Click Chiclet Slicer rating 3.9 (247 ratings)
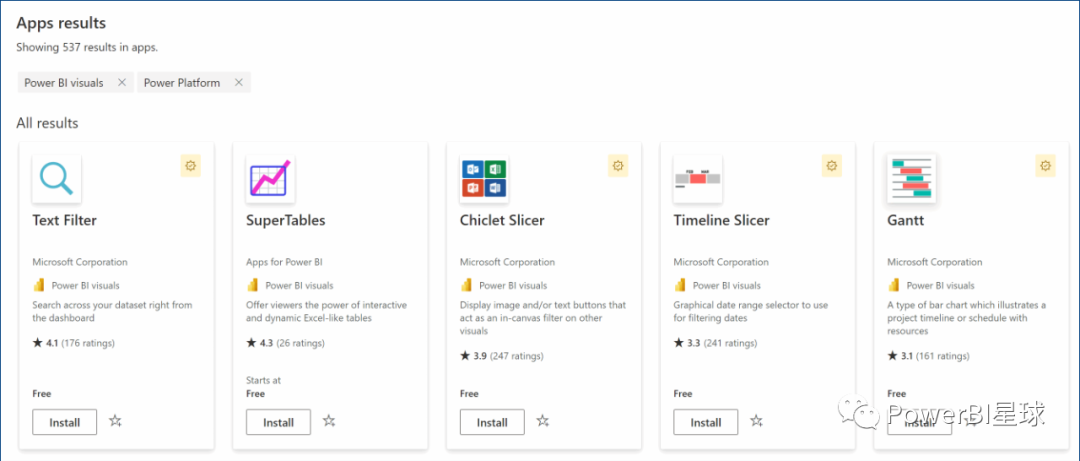Viewport: 1080px width, 461px height. pos(501,356)
